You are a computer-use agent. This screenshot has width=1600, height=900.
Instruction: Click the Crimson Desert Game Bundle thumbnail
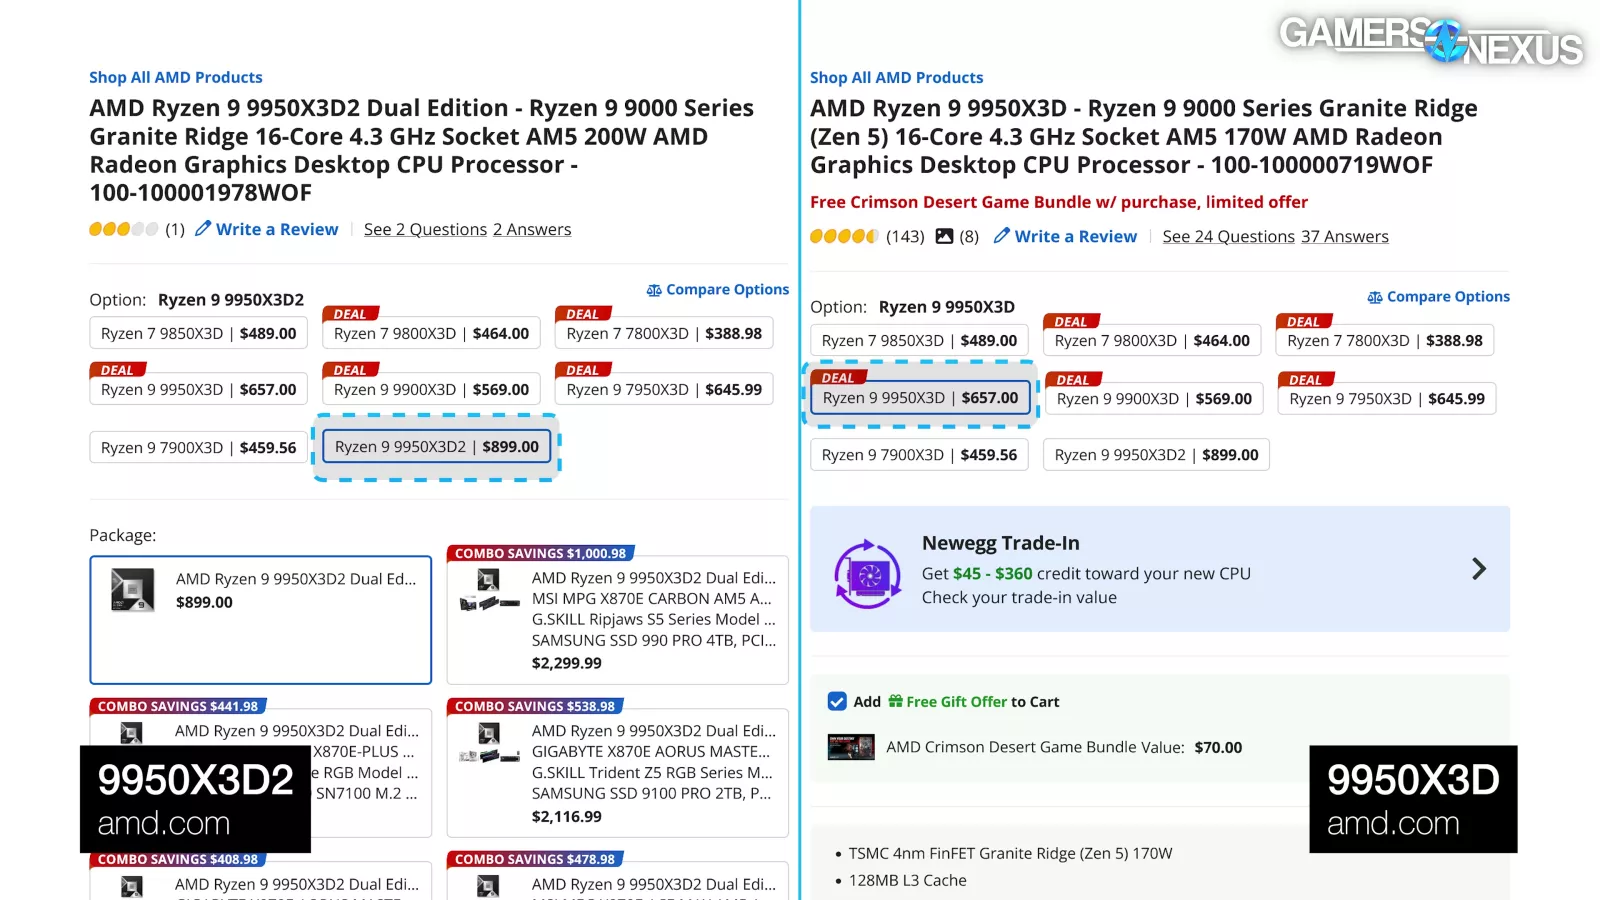tap(851, 747)
